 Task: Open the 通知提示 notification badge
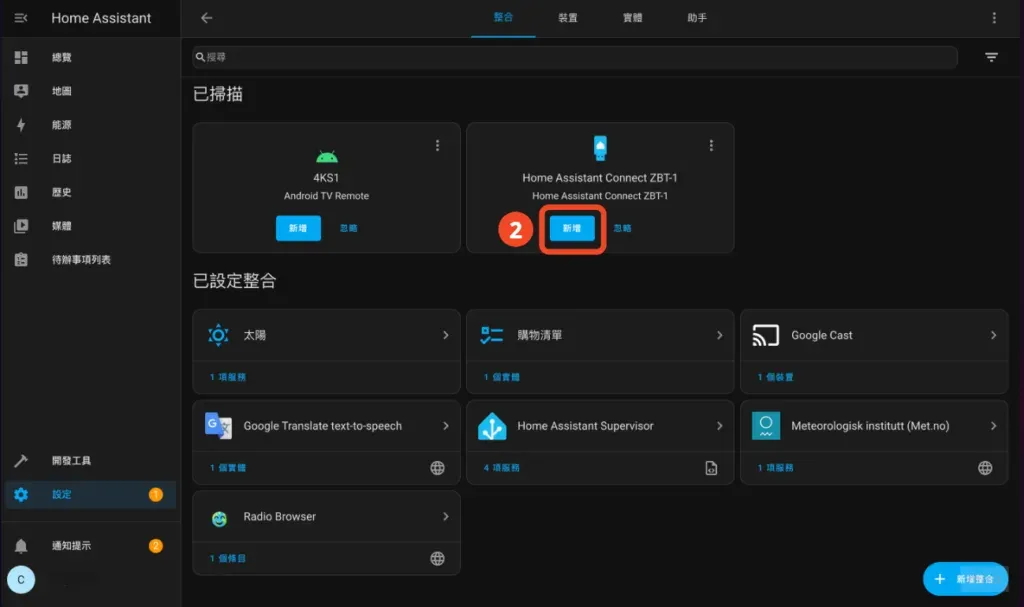pyautogui.click(x=155, y=546)
